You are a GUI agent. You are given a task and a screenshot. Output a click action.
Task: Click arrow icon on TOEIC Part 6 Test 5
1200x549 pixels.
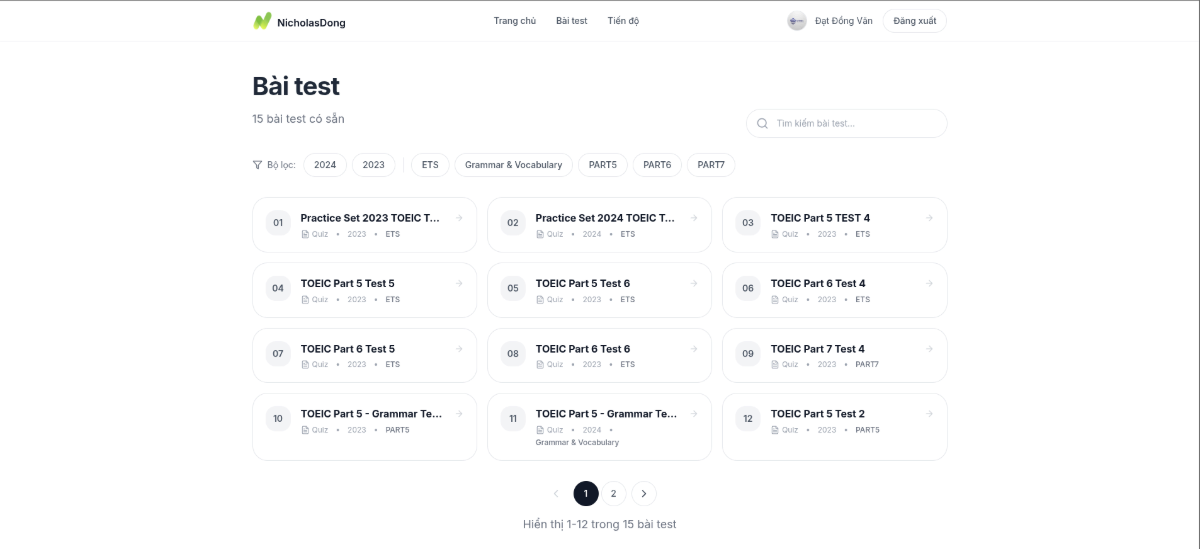click(459, 349)
